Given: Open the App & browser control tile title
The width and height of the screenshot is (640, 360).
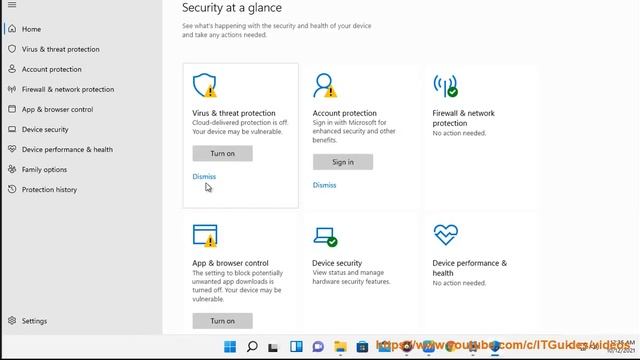Looking at the screenshot, I should tap(230, 263).
